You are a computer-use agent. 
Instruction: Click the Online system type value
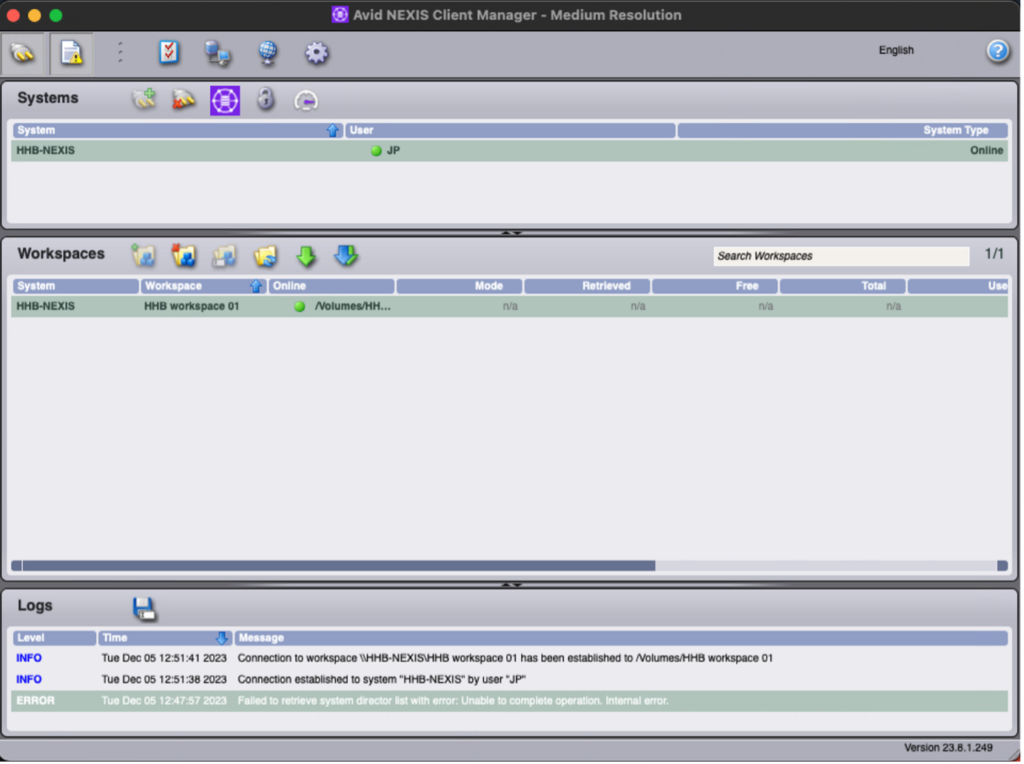click(986, 151)
